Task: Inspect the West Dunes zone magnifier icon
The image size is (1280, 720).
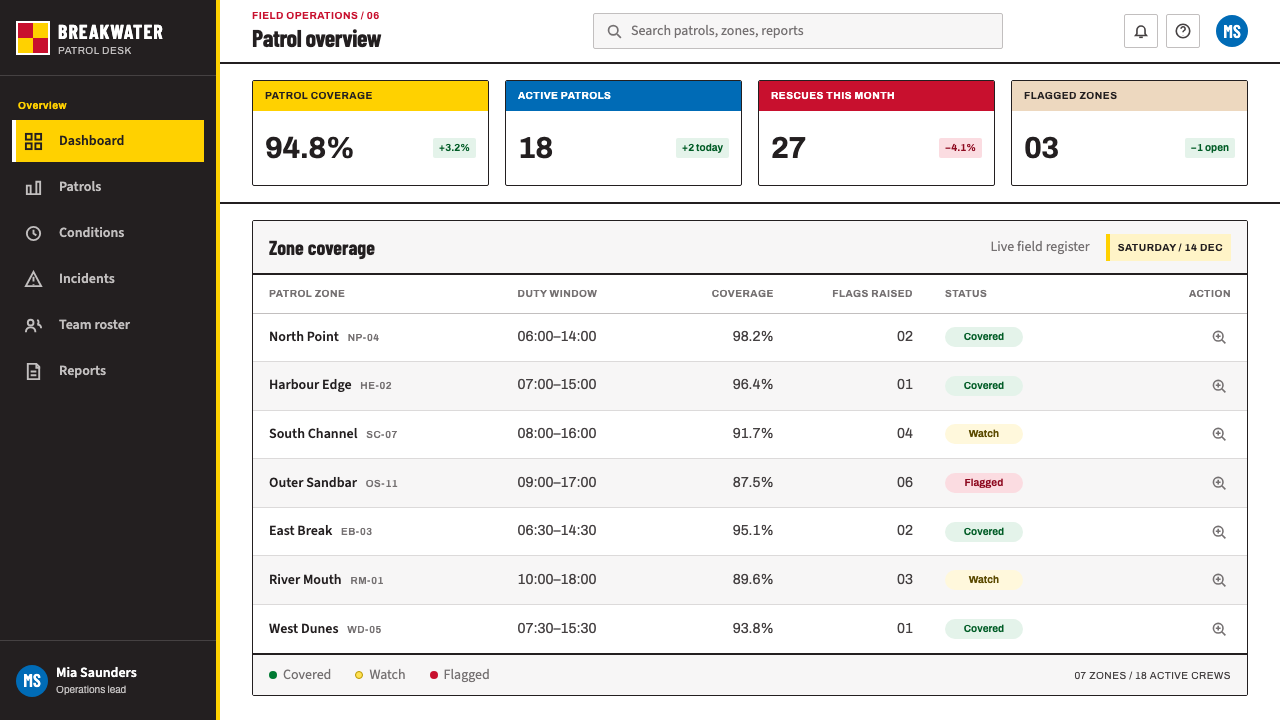Action: [1219, 629]
